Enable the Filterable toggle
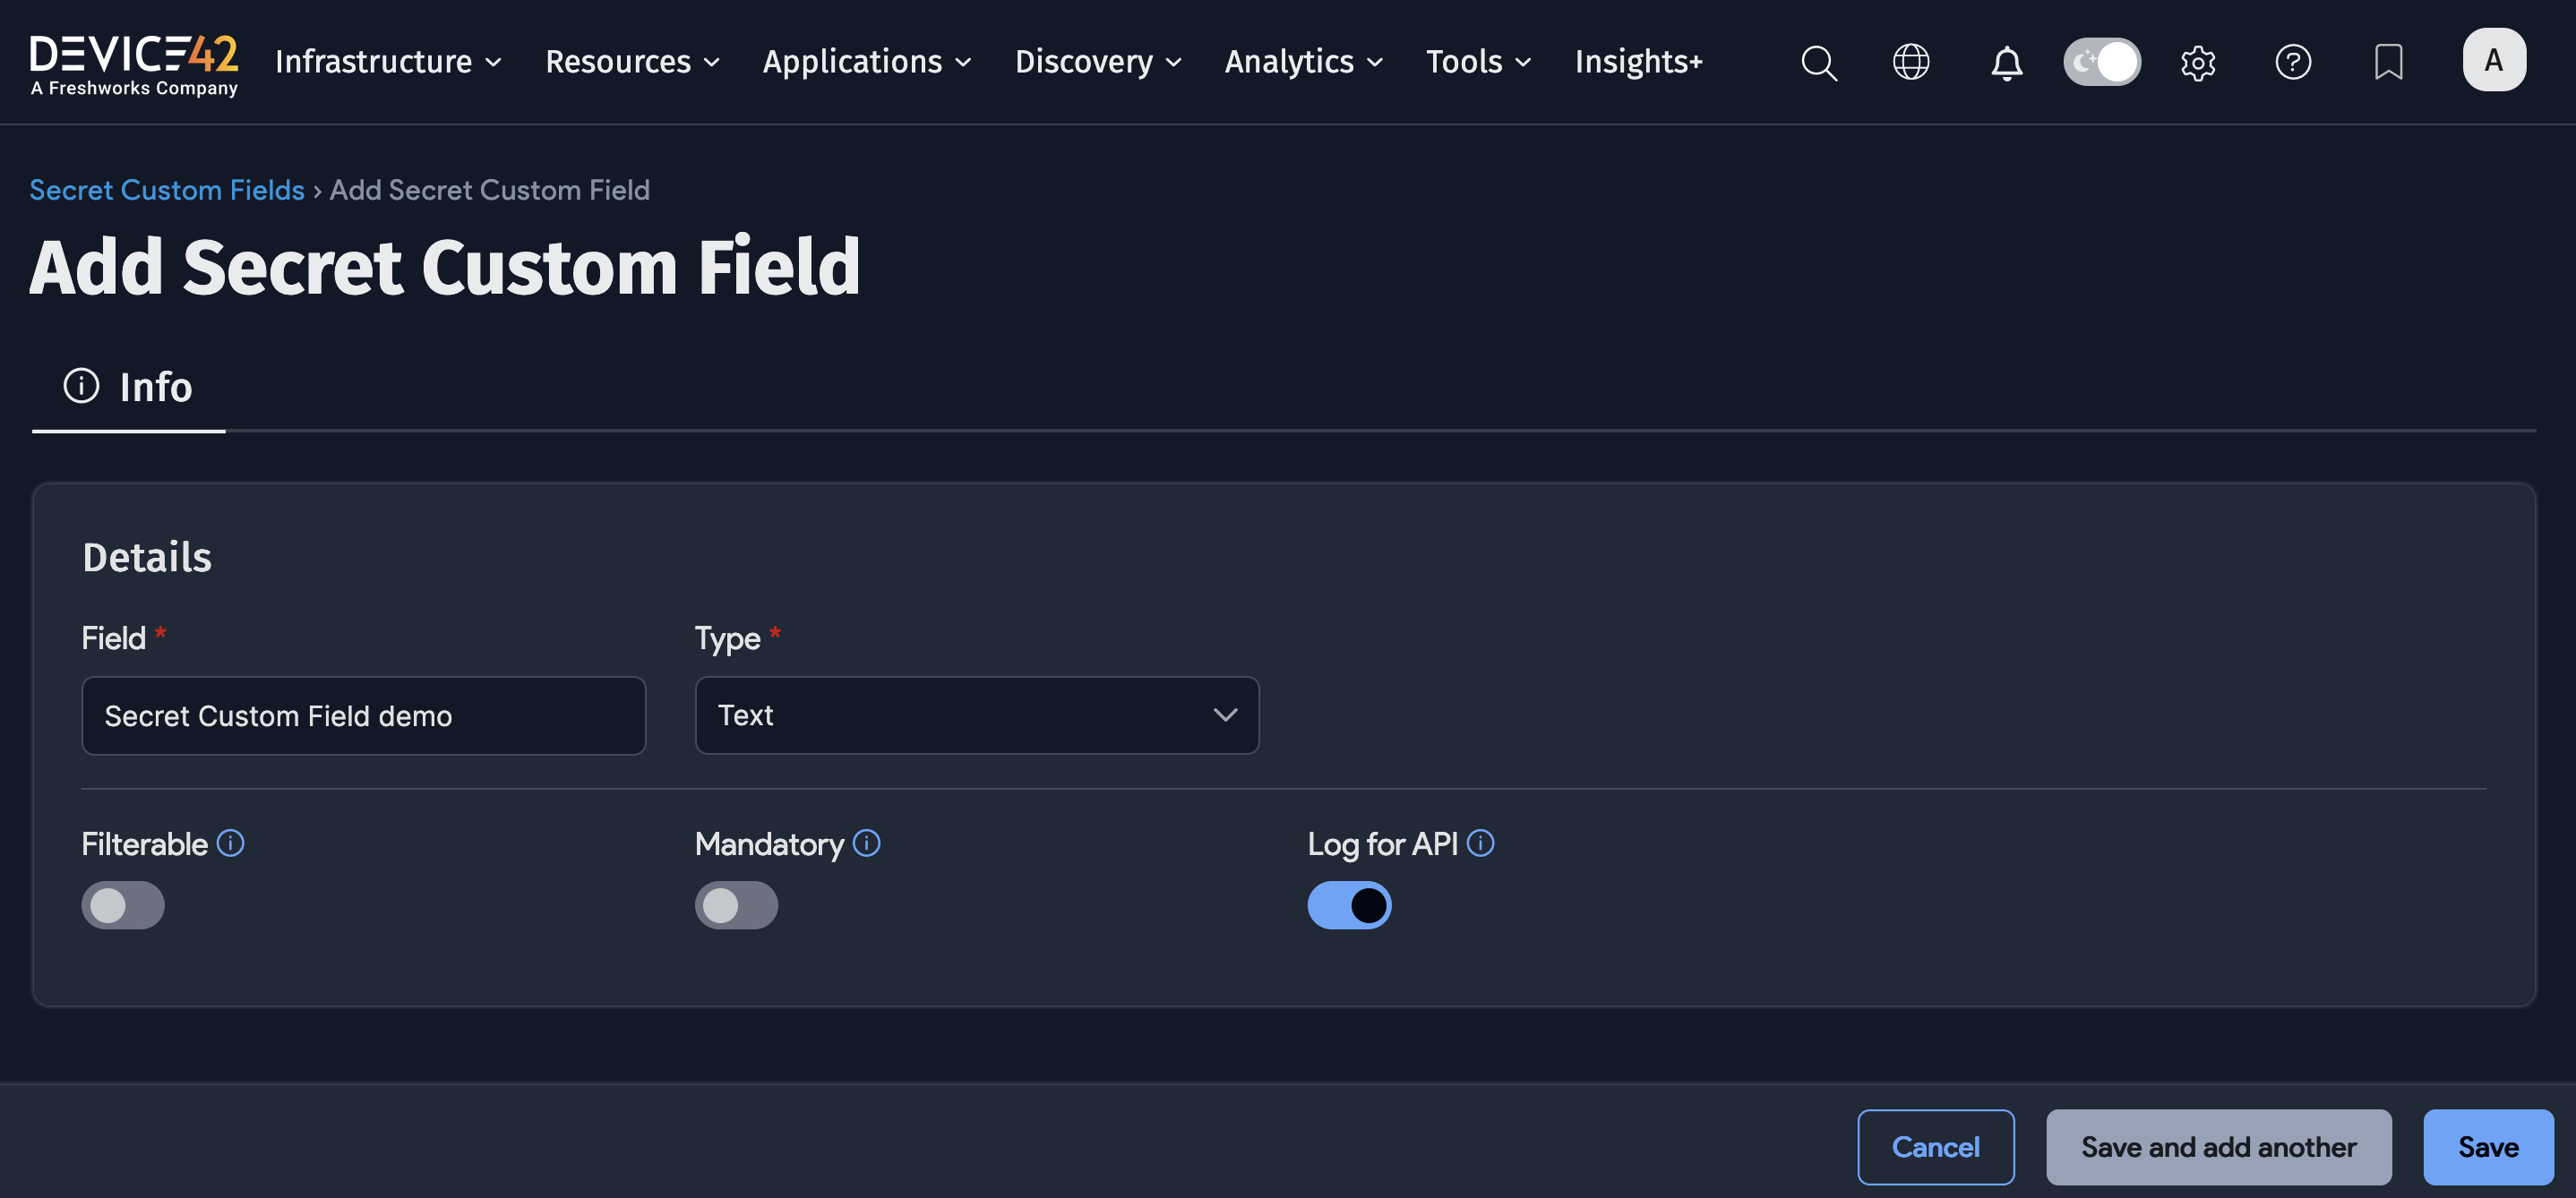This screenshot has height=1198, width=2576. (122, 905)
